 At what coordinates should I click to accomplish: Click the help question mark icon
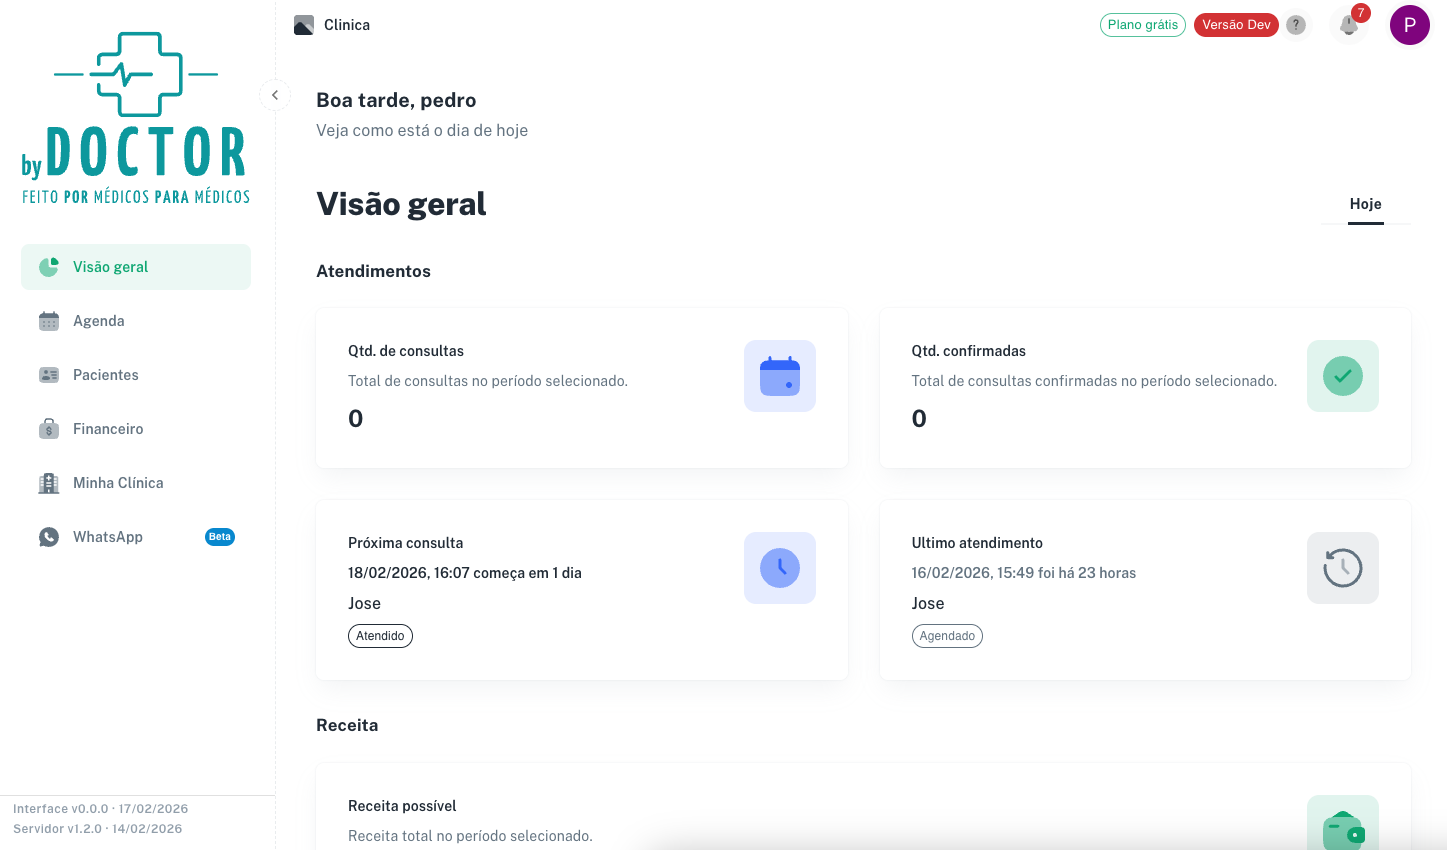click(x=1296, y=25)
